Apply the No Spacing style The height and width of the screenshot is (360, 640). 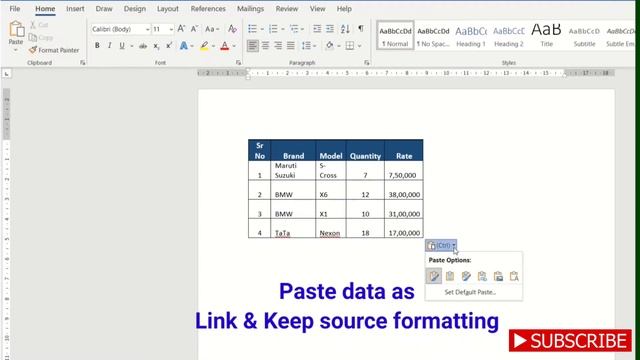433,36
